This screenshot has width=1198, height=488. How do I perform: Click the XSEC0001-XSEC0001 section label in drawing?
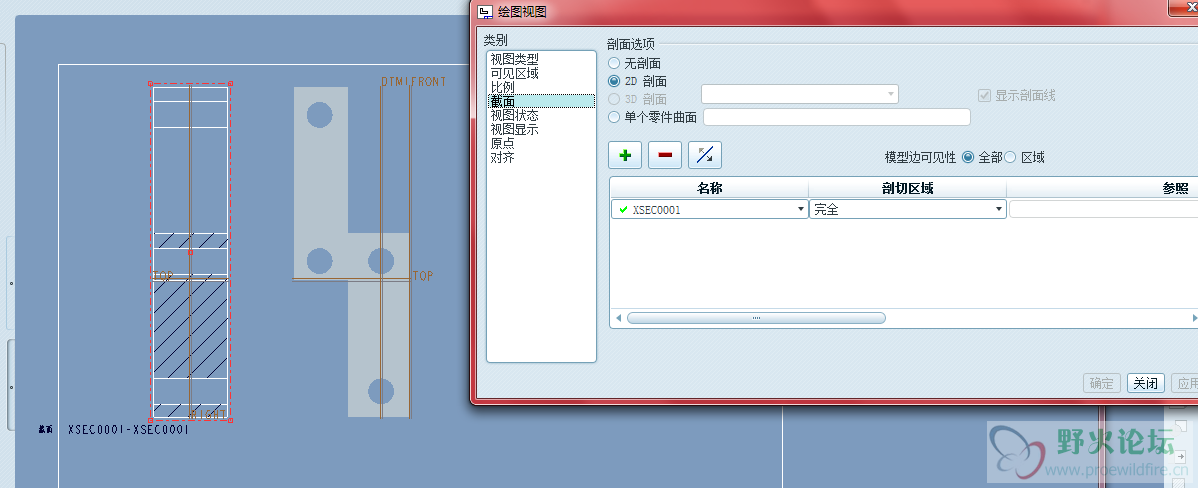(x=128, y=430)
